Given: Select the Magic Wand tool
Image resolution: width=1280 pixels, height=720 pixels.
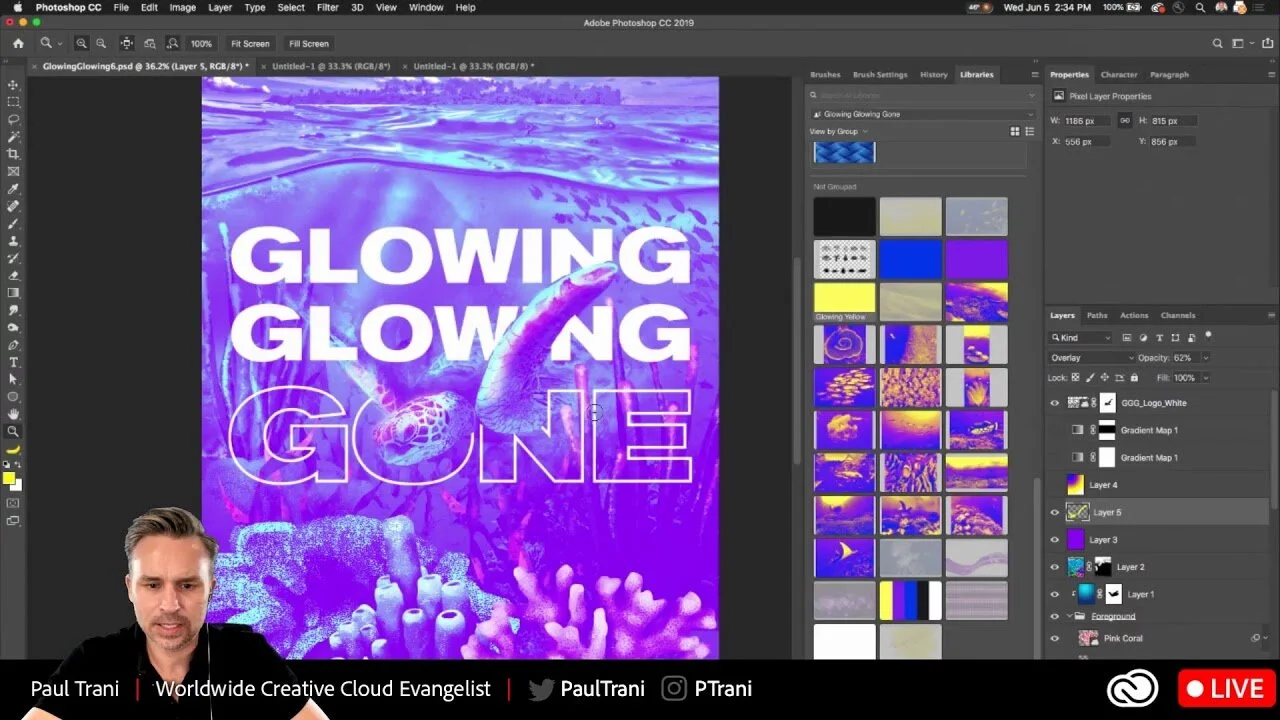Looking at the screenshot, I should click(13, 137).
